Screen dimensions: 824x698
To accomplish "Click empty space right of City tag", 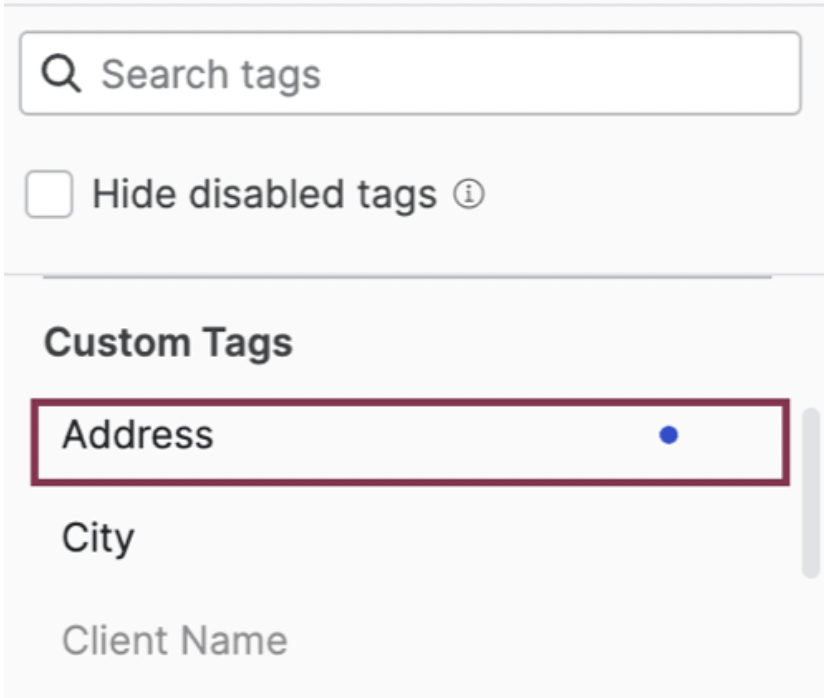I will coord(500,539).
